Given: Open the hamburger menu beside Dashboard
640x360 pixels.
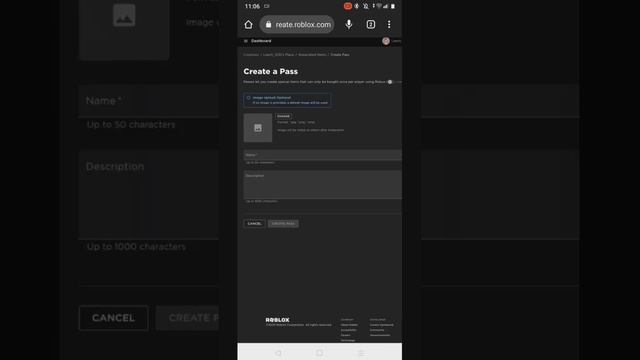Looking at the screenshot, I should click(246, 41).
